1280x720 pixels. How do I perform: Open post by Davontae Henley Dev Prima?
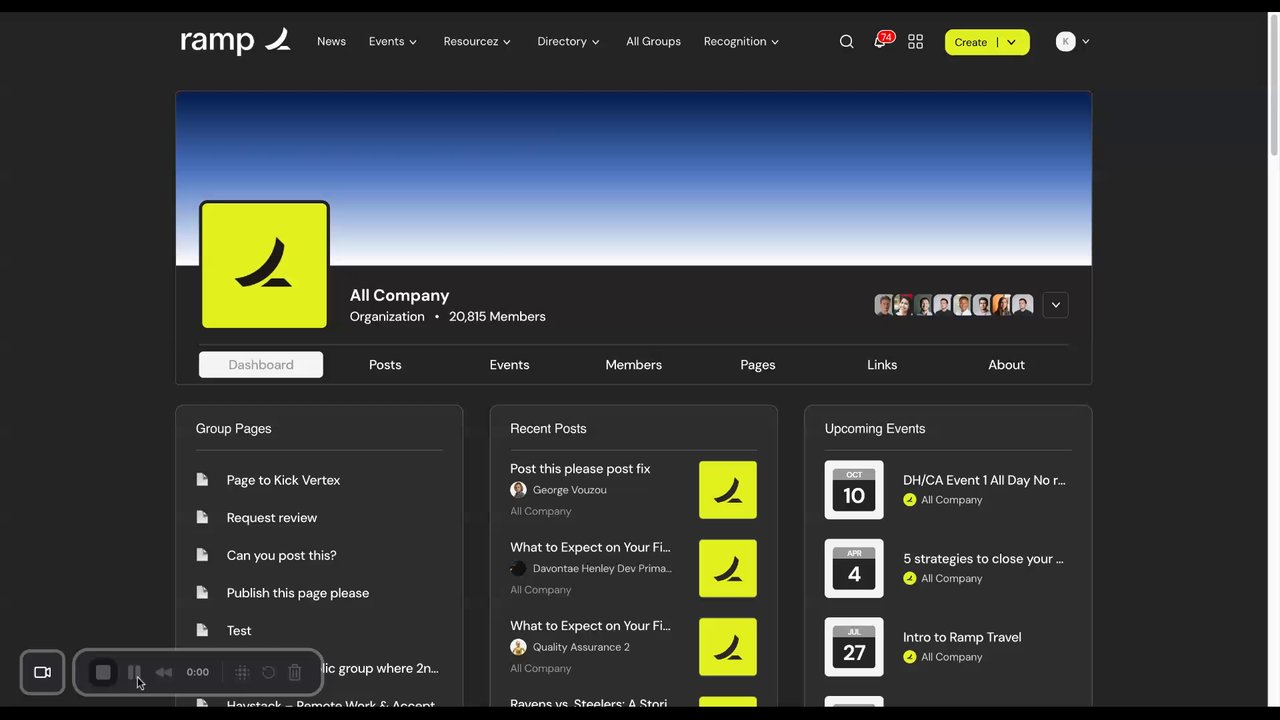(590, 547)
